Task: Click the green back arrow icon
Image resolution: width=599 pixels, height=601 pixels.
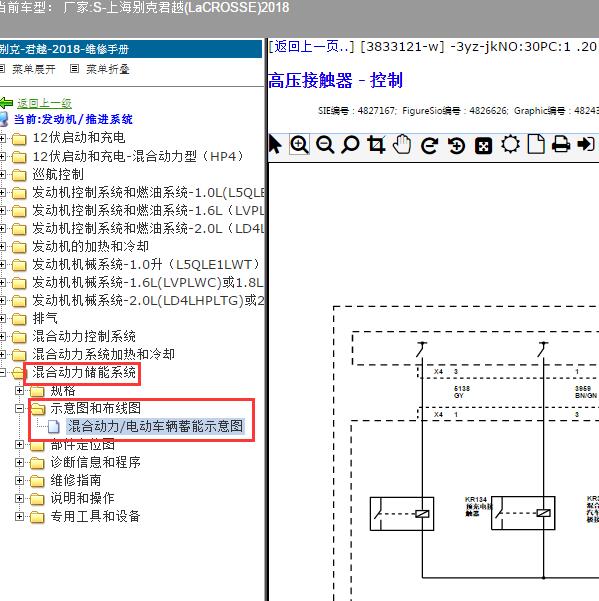Action: pos(7,103)
